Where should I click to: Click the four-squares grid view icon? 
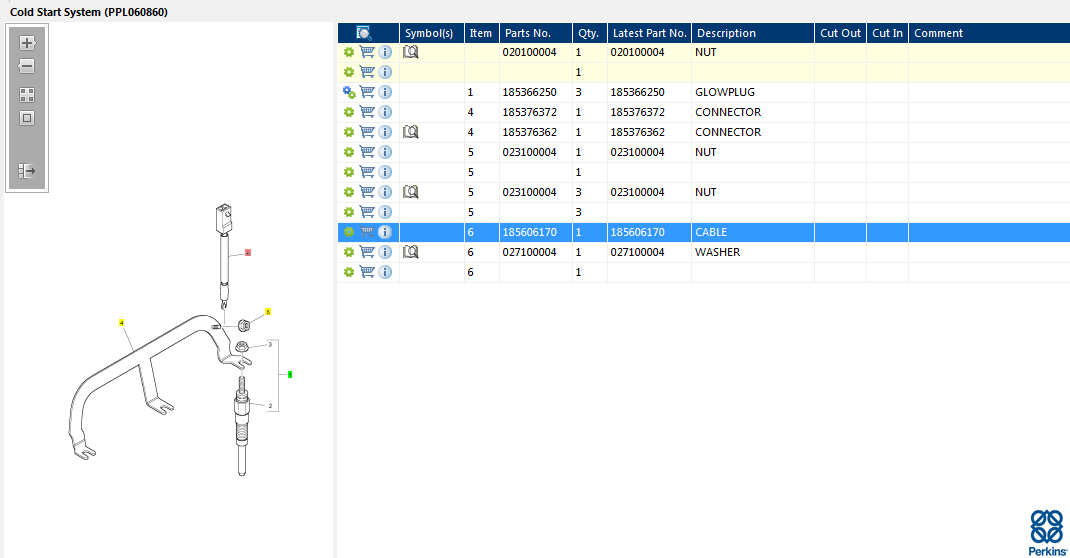coord(27,95)
